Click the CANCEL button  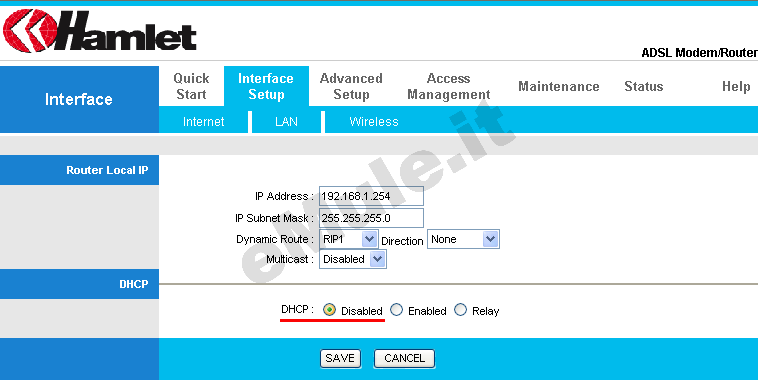click(404, 359)
